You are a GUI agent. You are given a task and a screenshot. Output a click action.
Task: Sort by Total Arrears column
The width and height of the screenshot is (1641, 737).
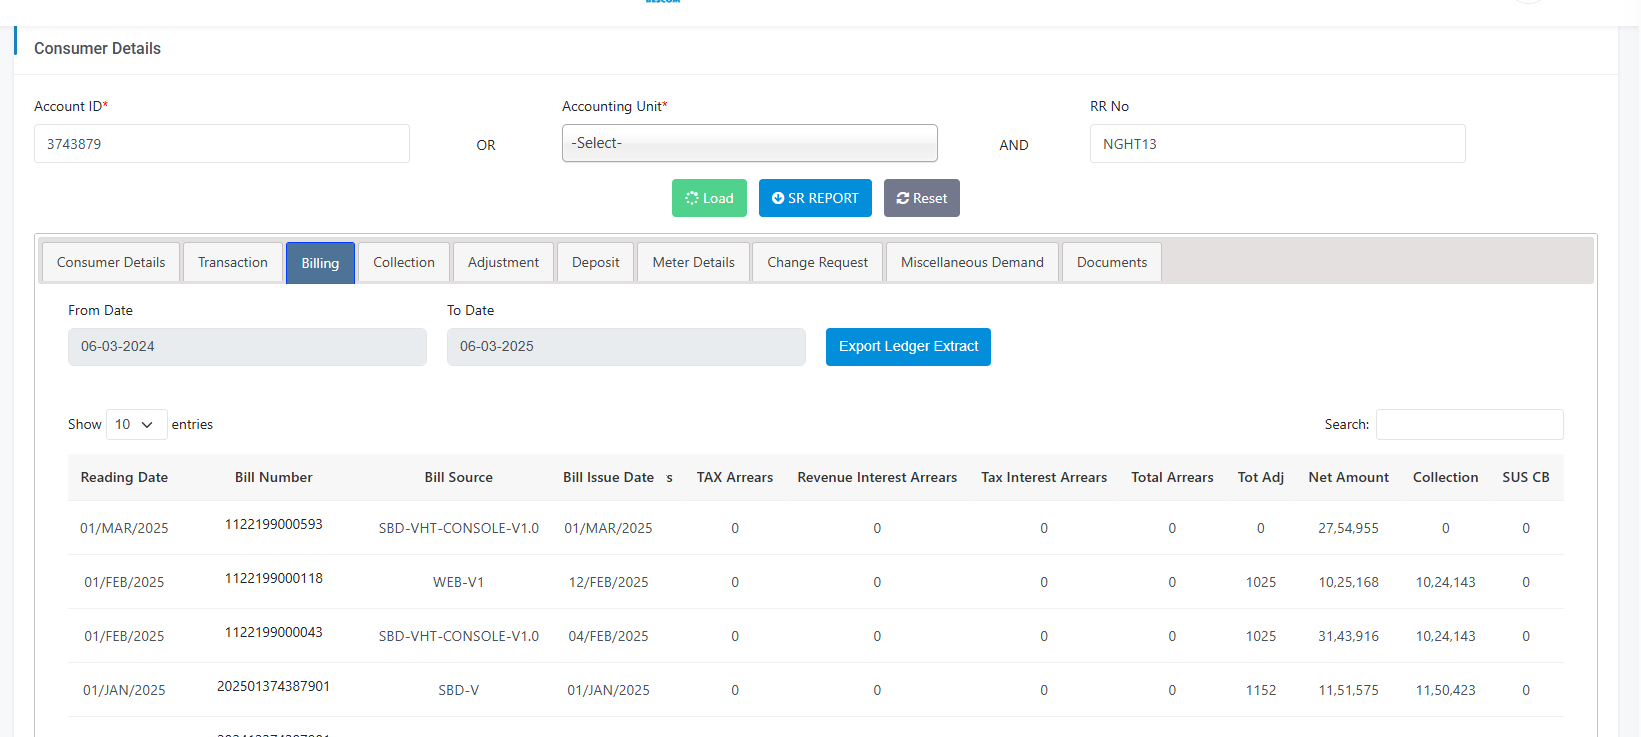click(x=1172, y=477)
